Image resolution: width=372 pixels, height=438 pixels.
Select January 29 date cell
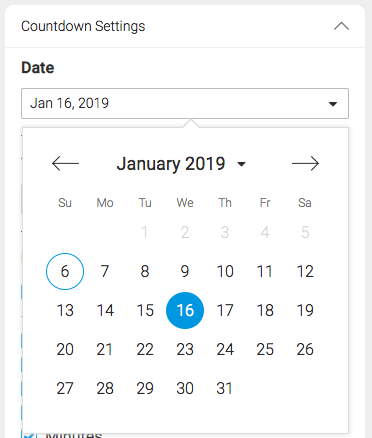click(x=145, y=388)
